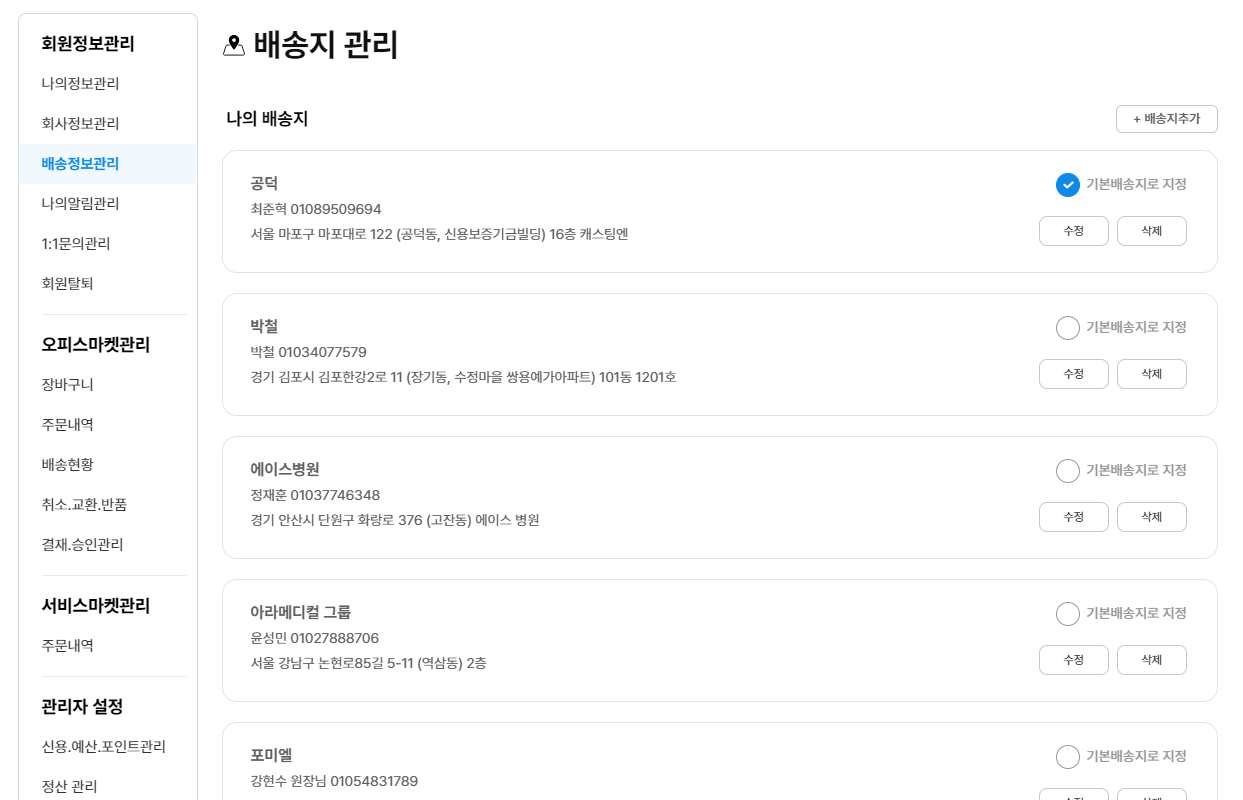
Task: Mark 아라메디컬 그룹 as default delivery address
Action: (x=1067, y=614)
